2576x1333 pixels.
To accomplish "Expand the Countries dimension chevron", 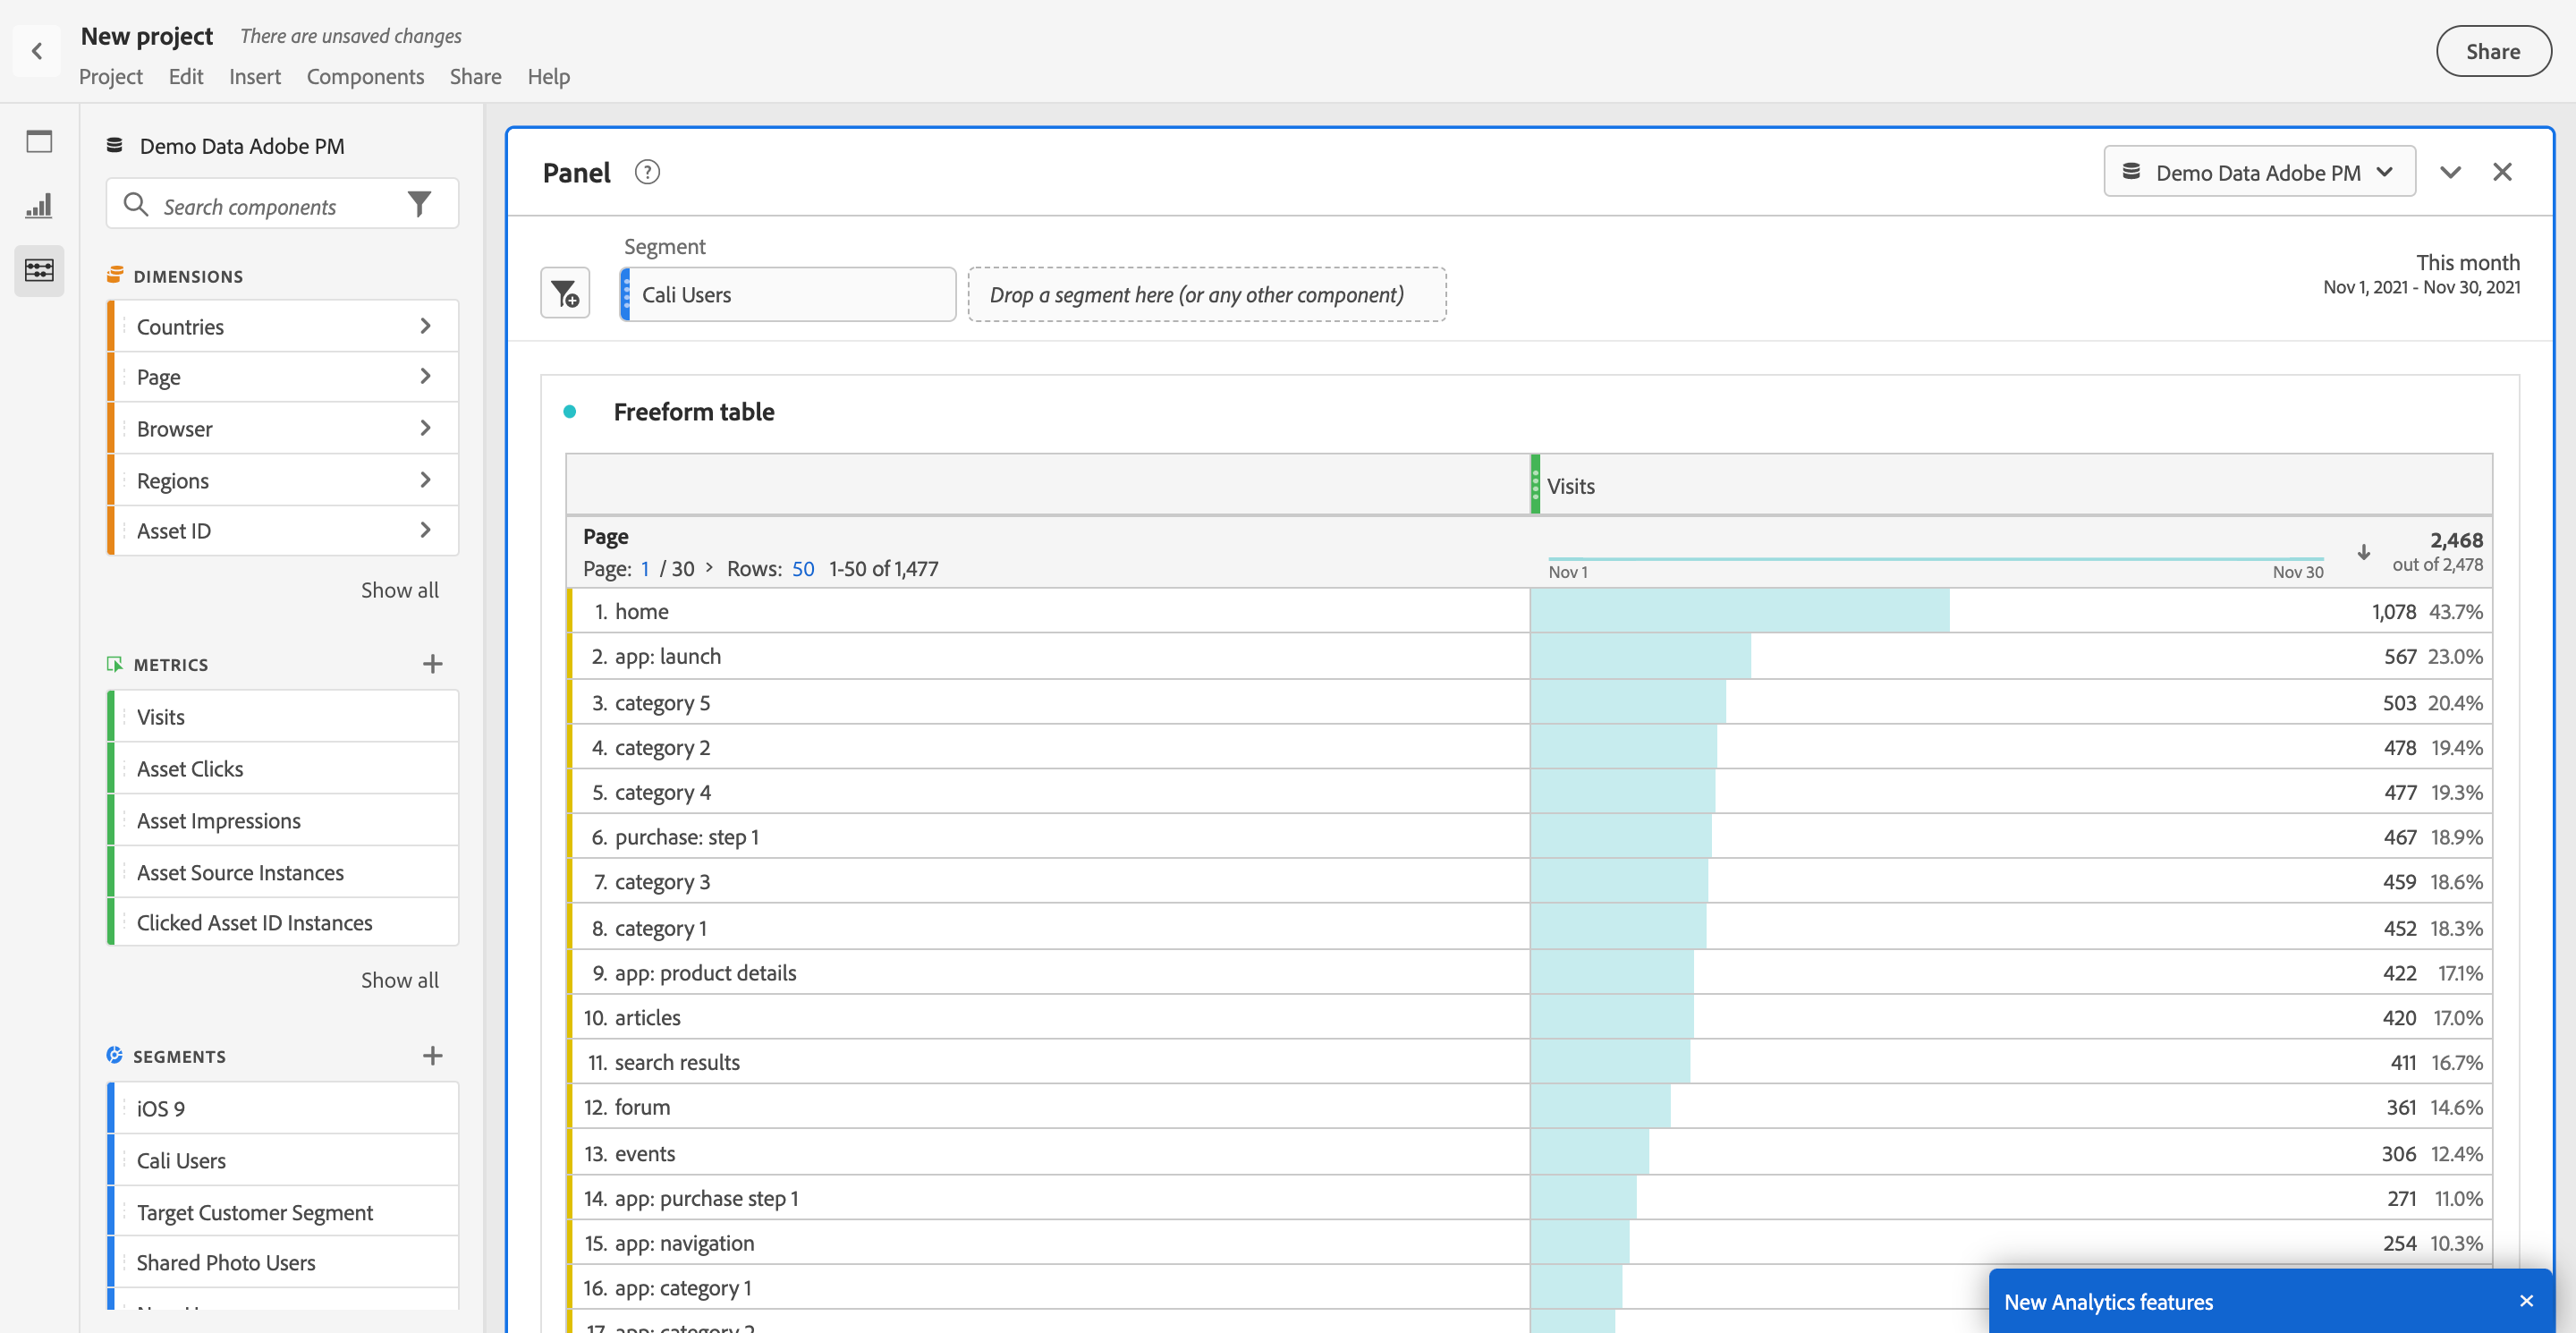I will (425, 326).
